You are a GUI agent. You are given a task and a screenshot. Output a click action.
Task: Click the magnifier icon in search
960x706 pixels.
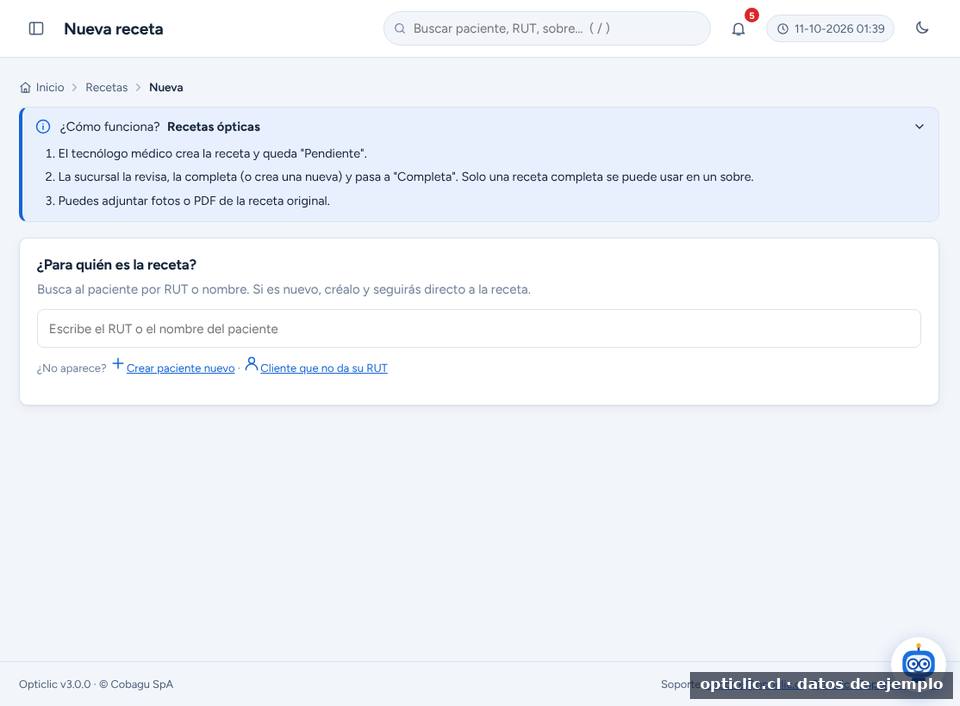tap(400, 29)
